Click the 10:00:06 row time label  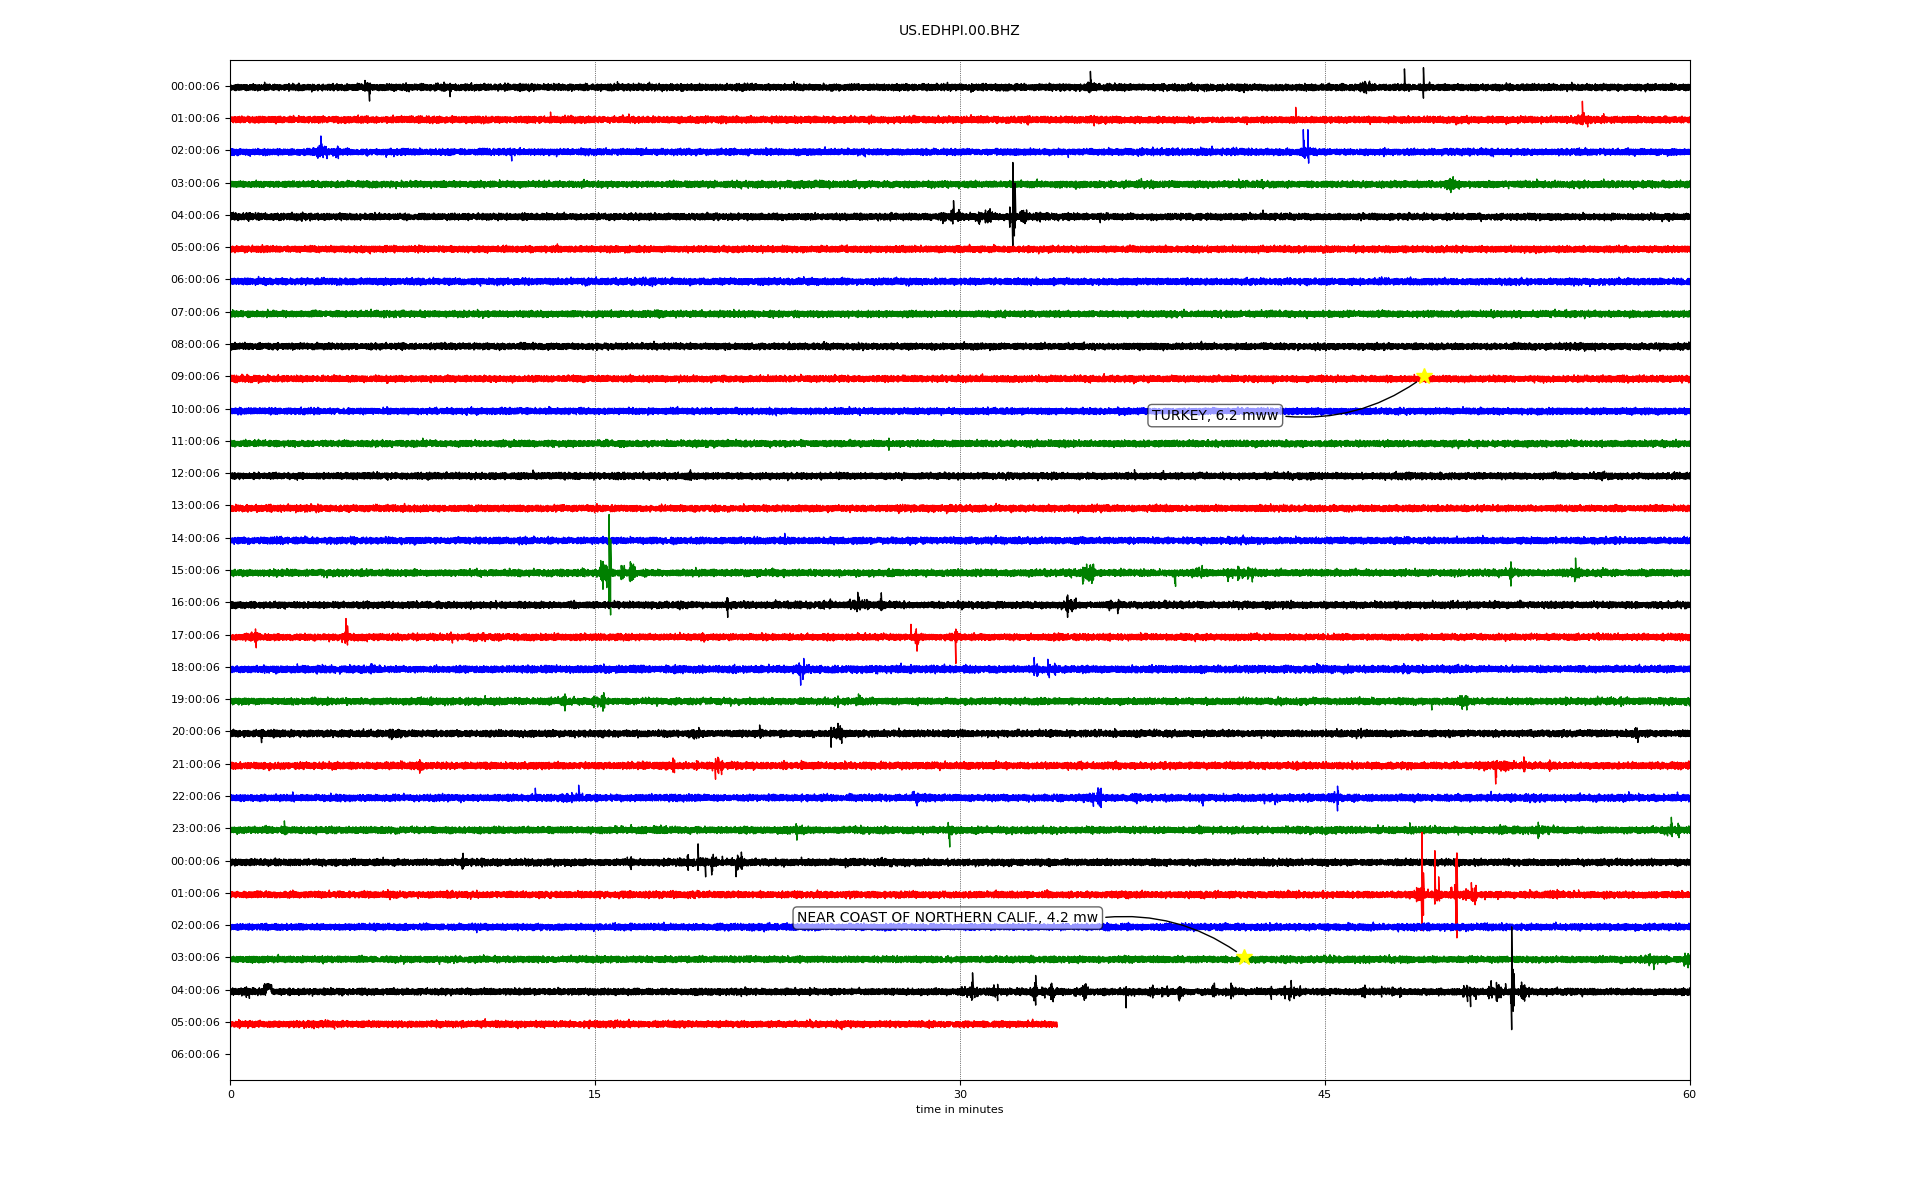195,409
